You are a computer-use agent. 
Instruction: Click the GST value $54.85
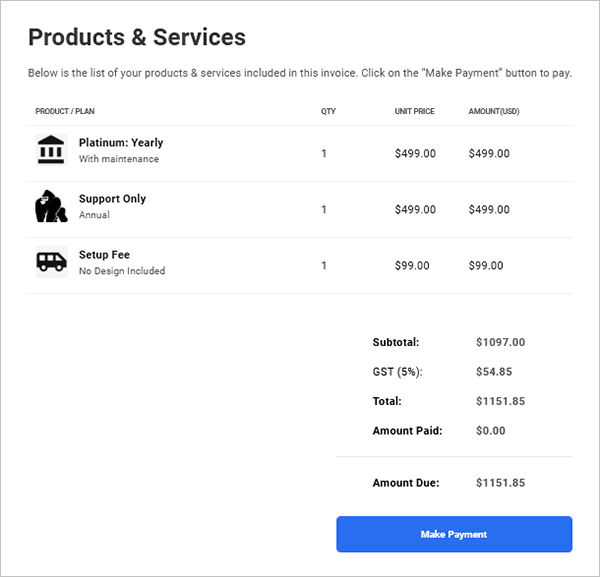(494, 372)
